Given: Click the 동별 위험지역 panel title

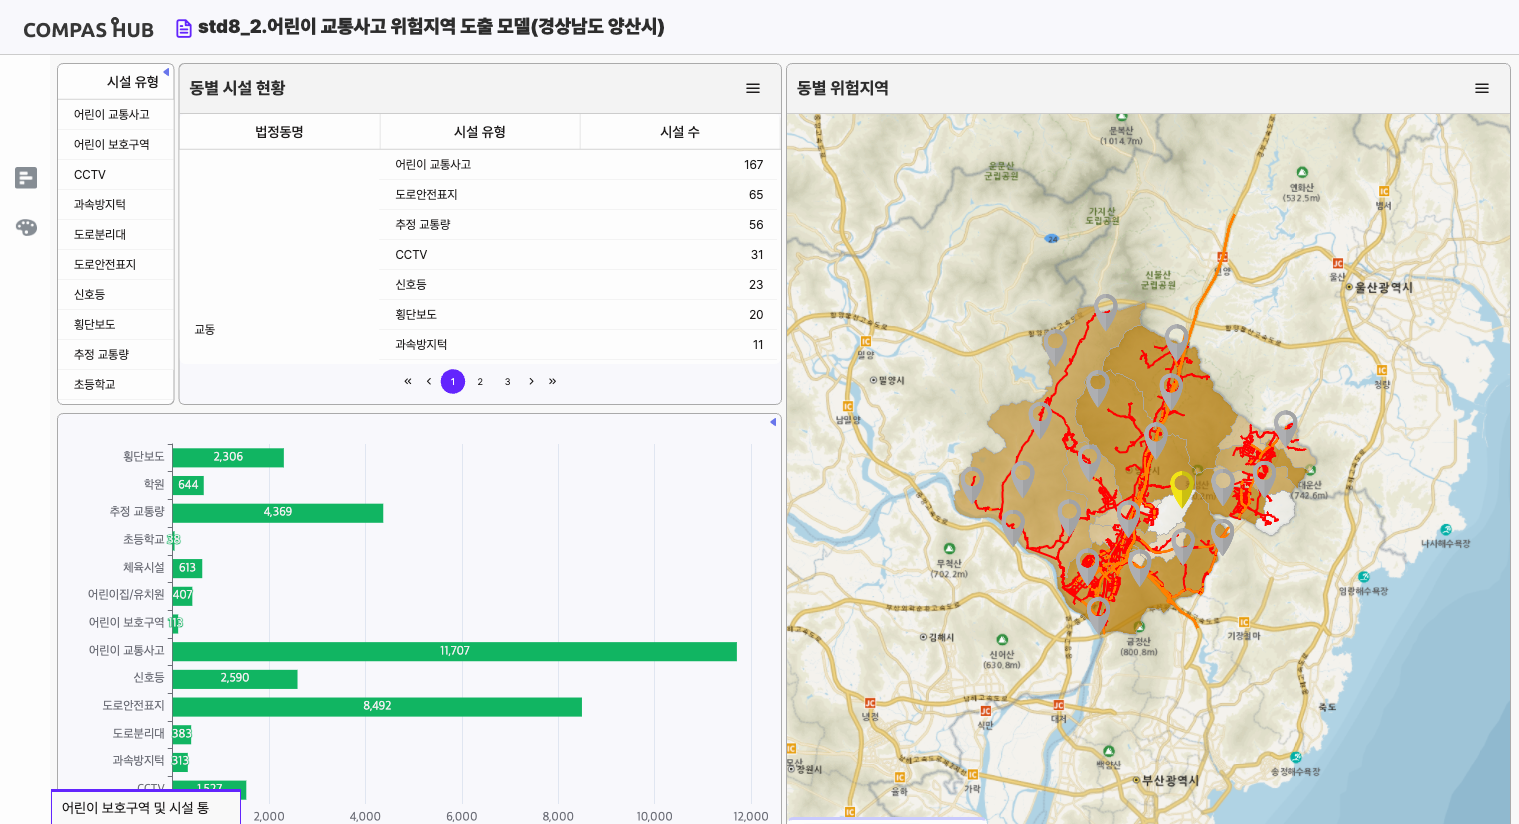Looking at the screenshot, I should (x=843, y=88).
